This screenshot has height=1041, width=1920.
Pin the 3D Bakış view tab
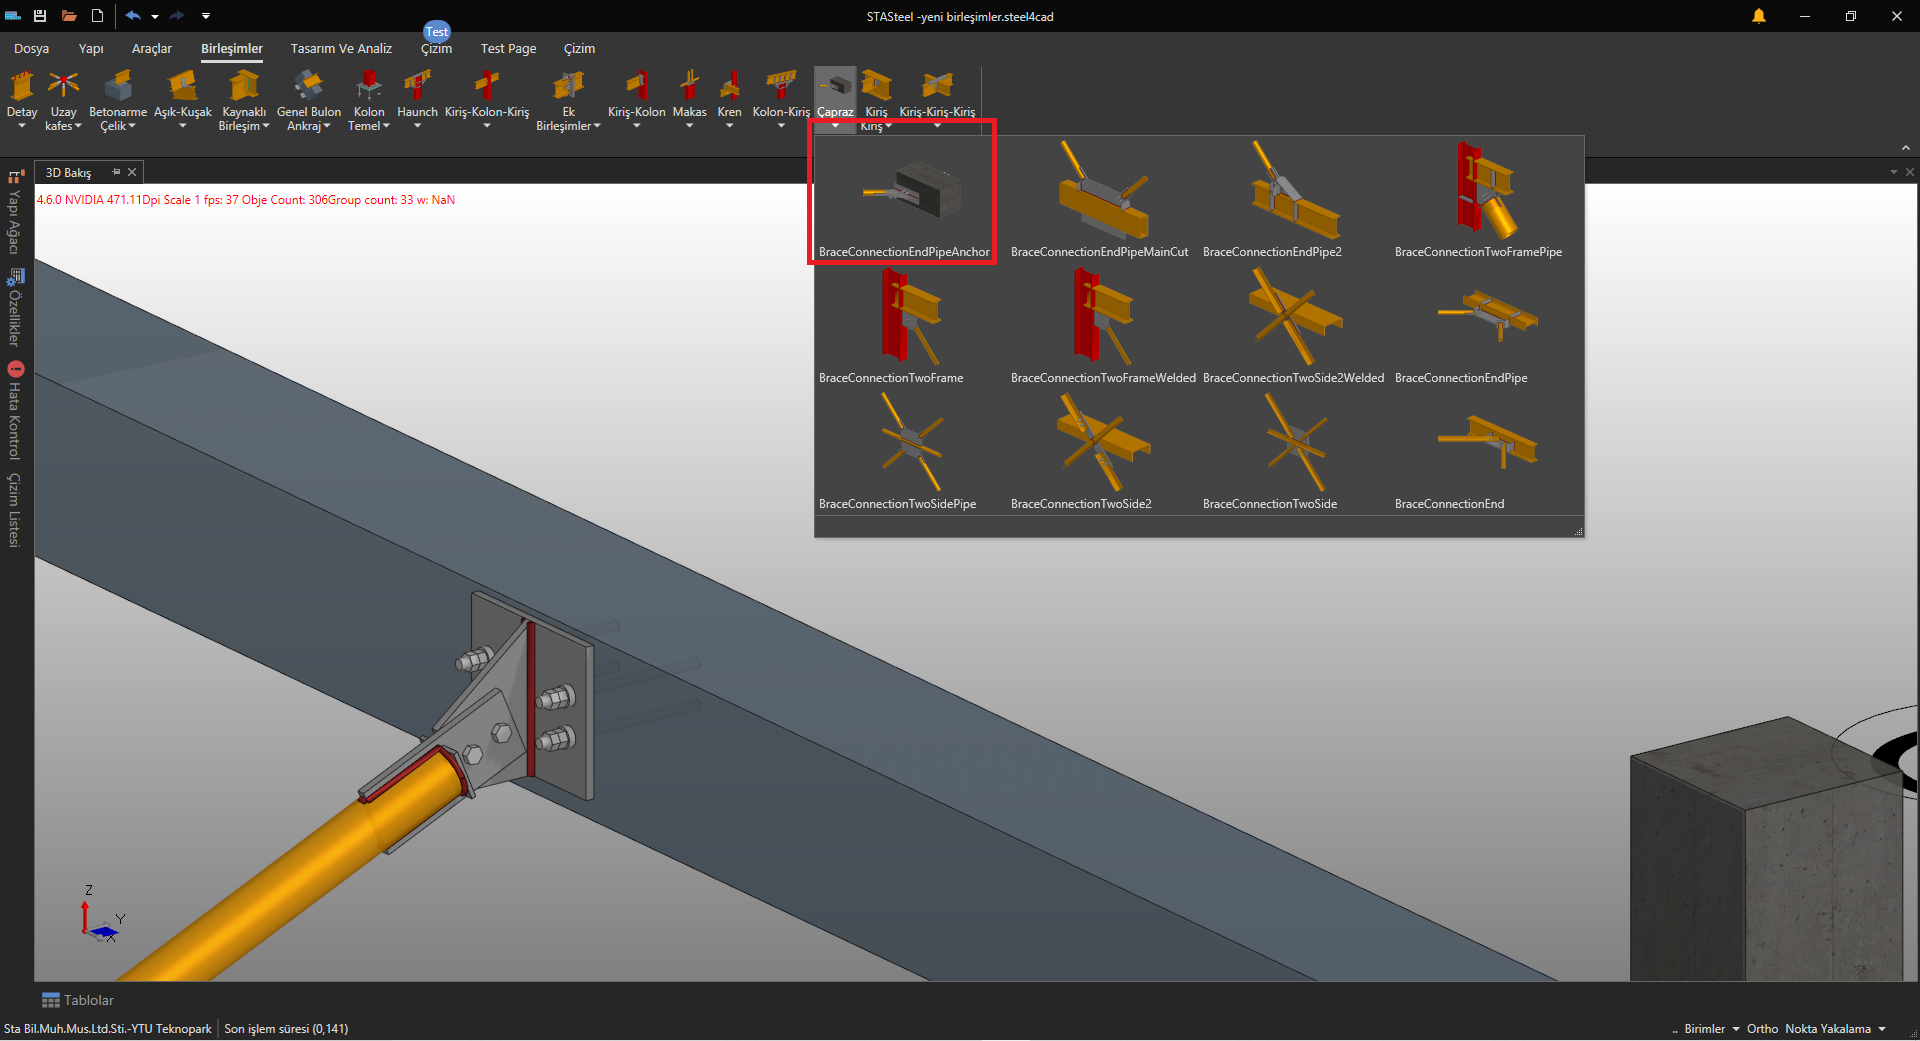[x=116, y=172]
